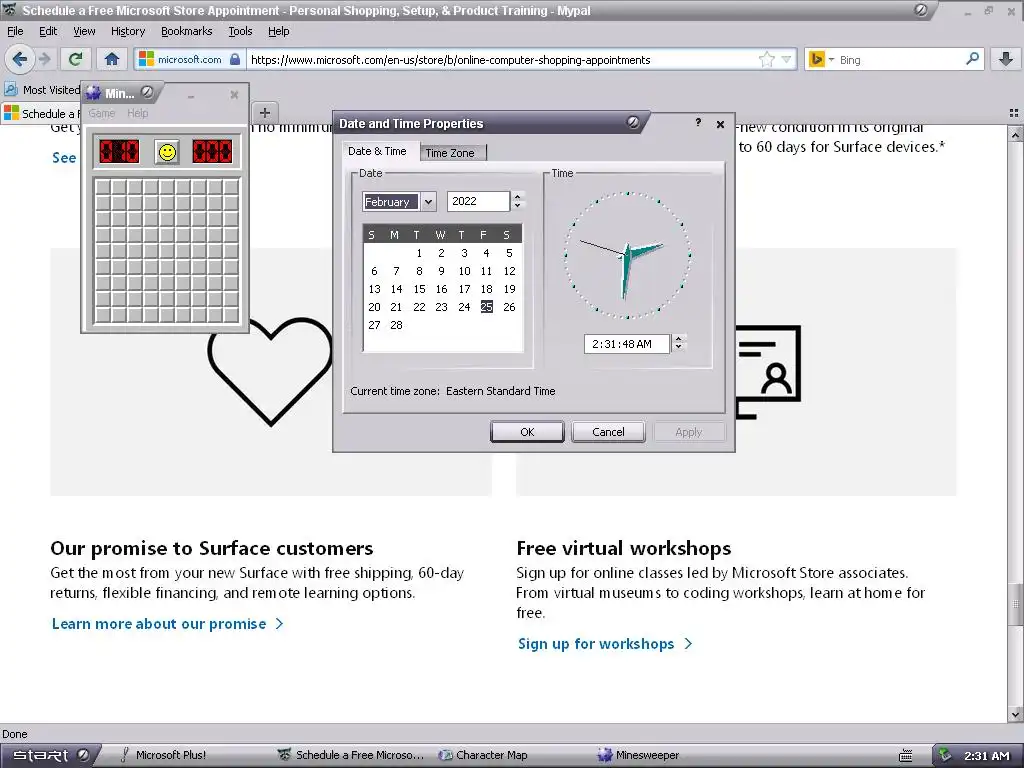Open the File menu
1024x768 pixels.
[15, 31]
